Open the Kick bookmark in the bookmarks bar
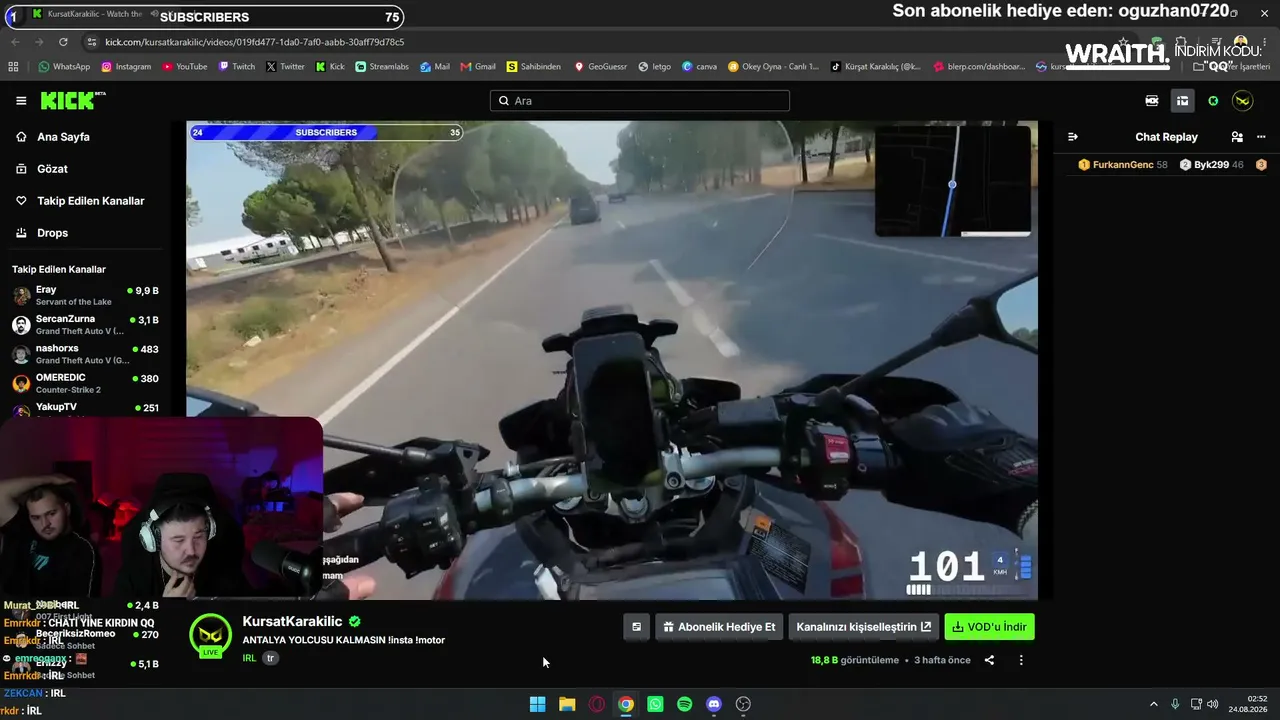1280x720 pixels. click(x=330, y=67)
